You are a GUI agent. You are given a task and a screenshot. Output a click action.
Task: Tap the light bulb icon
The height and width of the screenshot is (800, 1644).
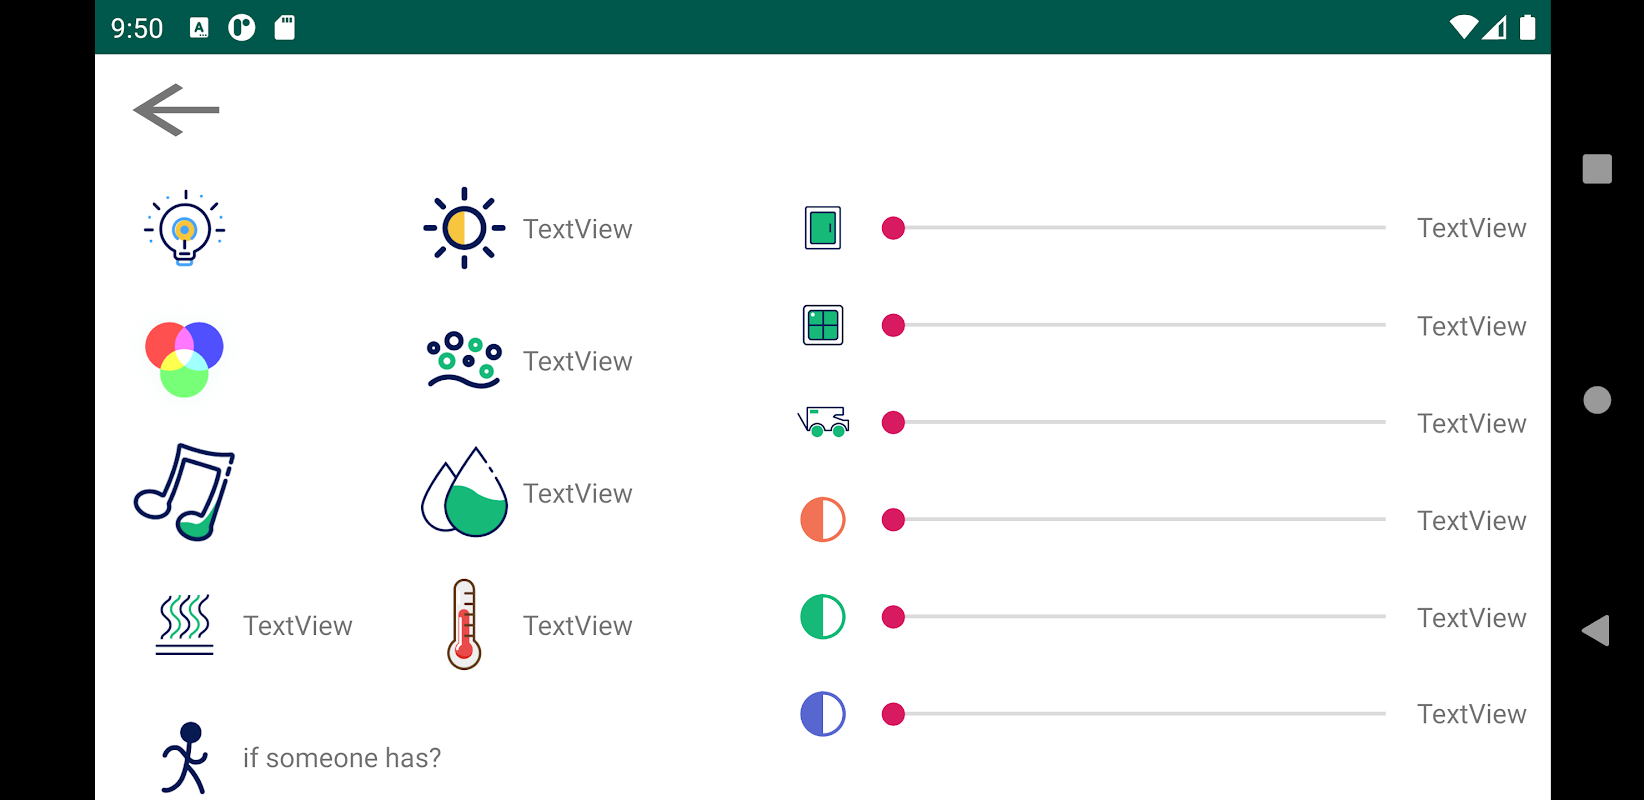pyautogui.click(x=184, y=229)
